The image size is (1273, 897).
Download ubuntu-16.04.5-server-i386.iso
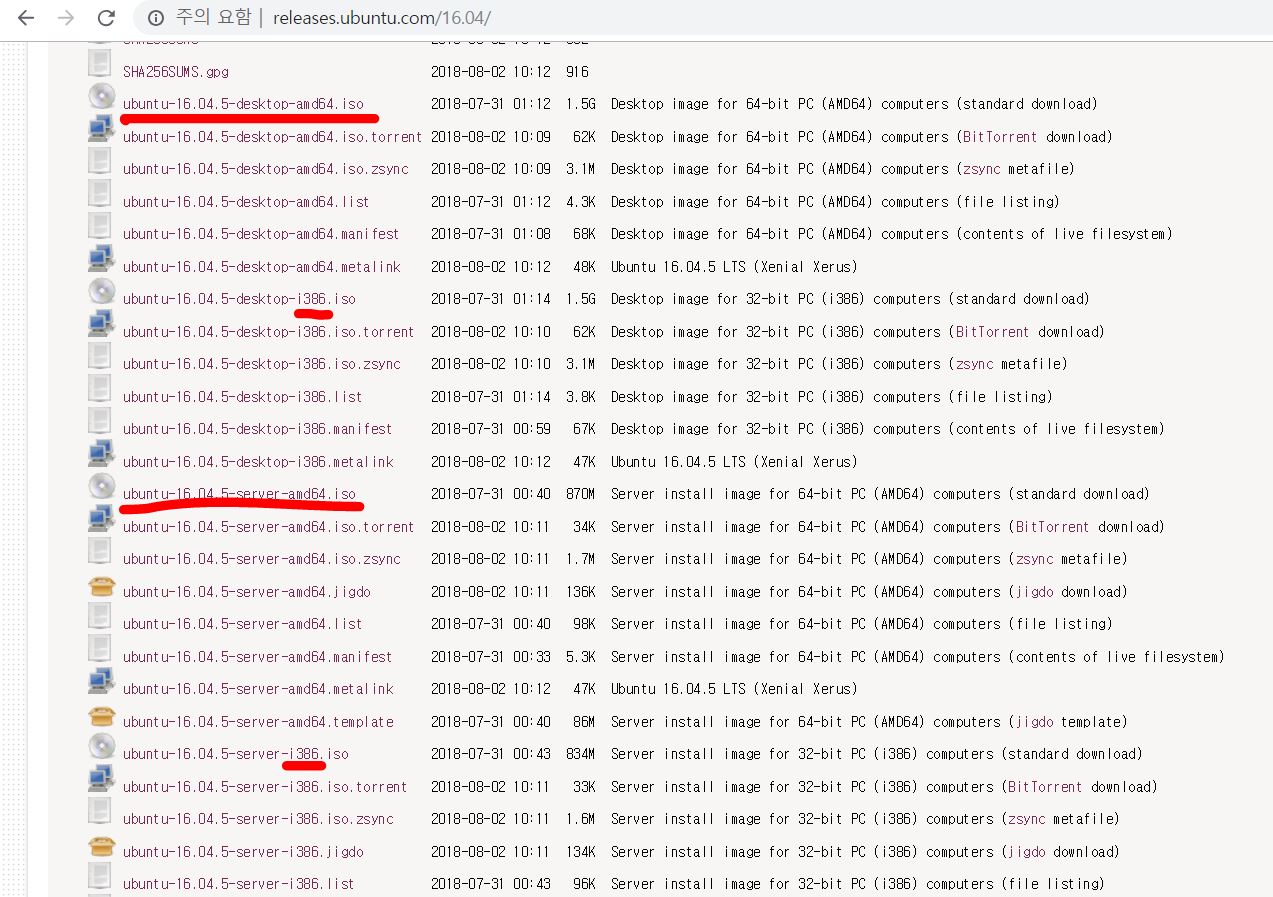point(236,754)
